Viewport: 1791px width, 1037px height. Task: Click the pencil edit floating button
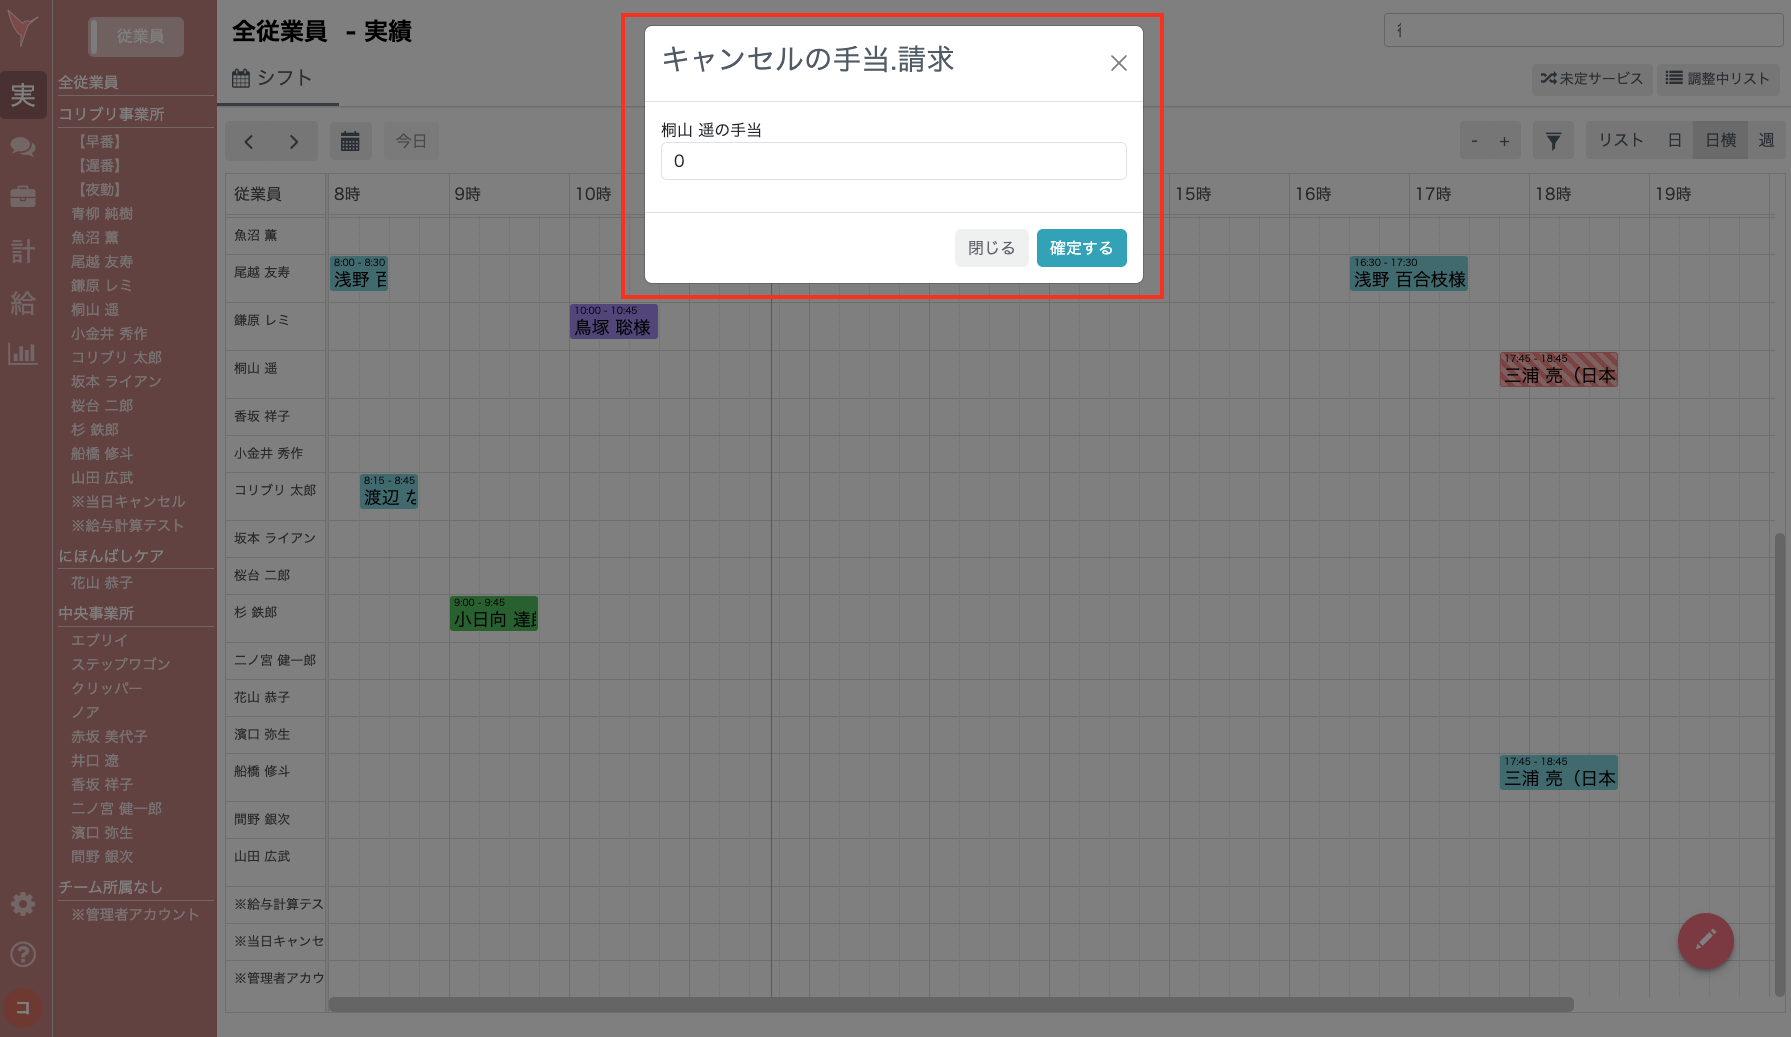[1705, 941]
